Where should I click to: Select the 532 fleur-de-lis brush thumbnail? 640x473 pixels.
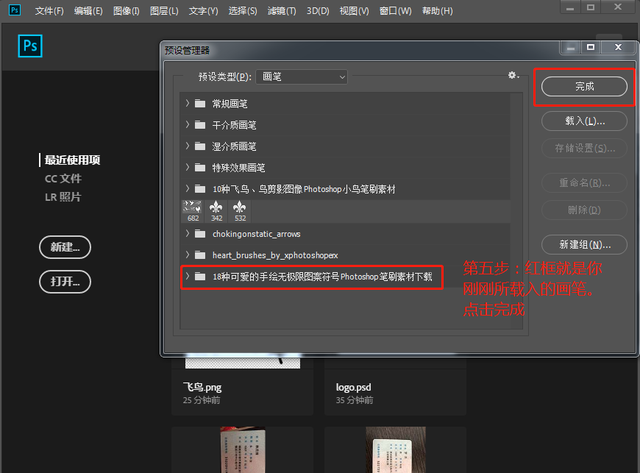(x=240, y=211)
